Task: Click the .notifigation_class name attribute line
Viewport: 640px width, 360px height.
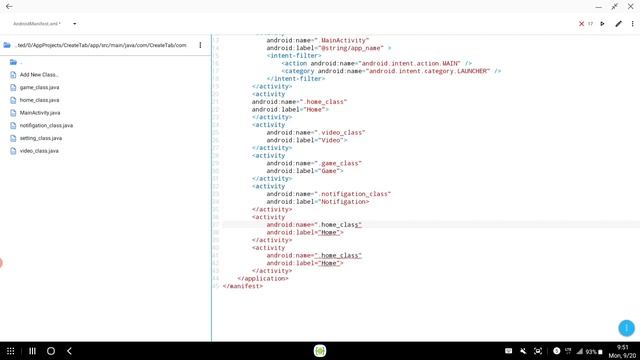Action: (x=329, y=194)
